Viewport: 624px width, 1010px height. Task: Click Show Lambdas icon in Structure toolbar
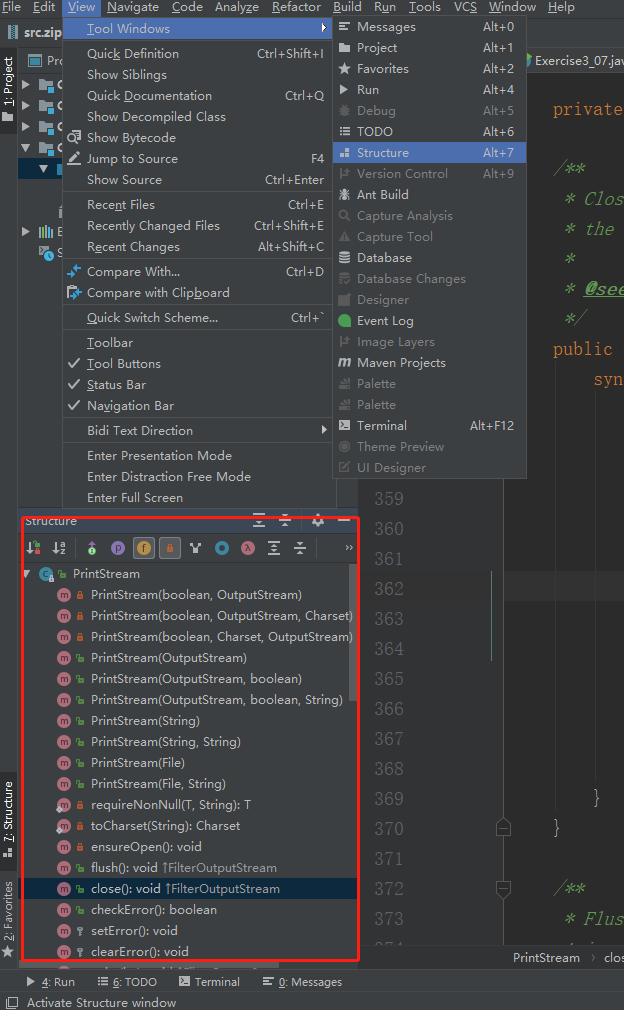pos(248,548)
